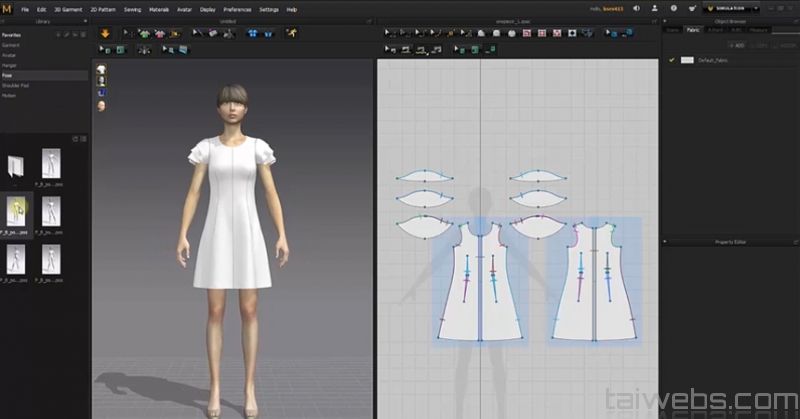
Task: Click the orange Simulate down-arrow icon
Action: click(x=105, y=33)
